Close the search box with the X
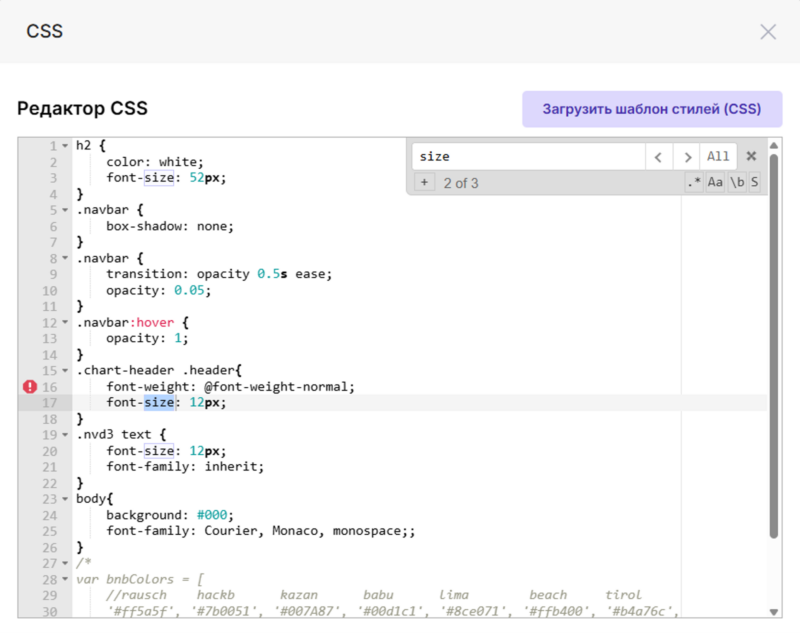This screenshot has width=800, height=633. pos(751,156)
